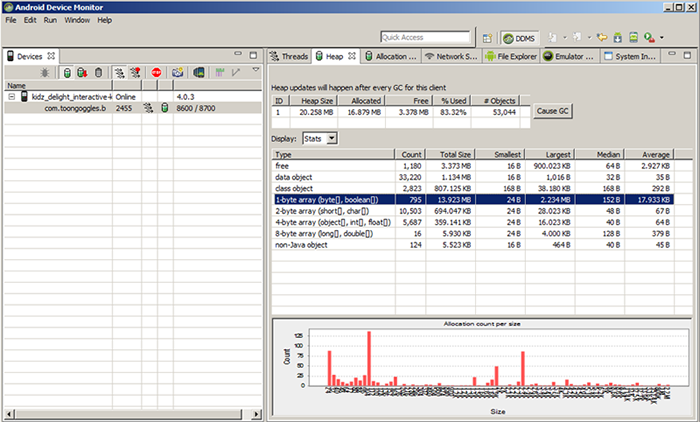Click in the Quick Access field
The image size is (700, 422).
pyautogui.click(x=425, y=37)
